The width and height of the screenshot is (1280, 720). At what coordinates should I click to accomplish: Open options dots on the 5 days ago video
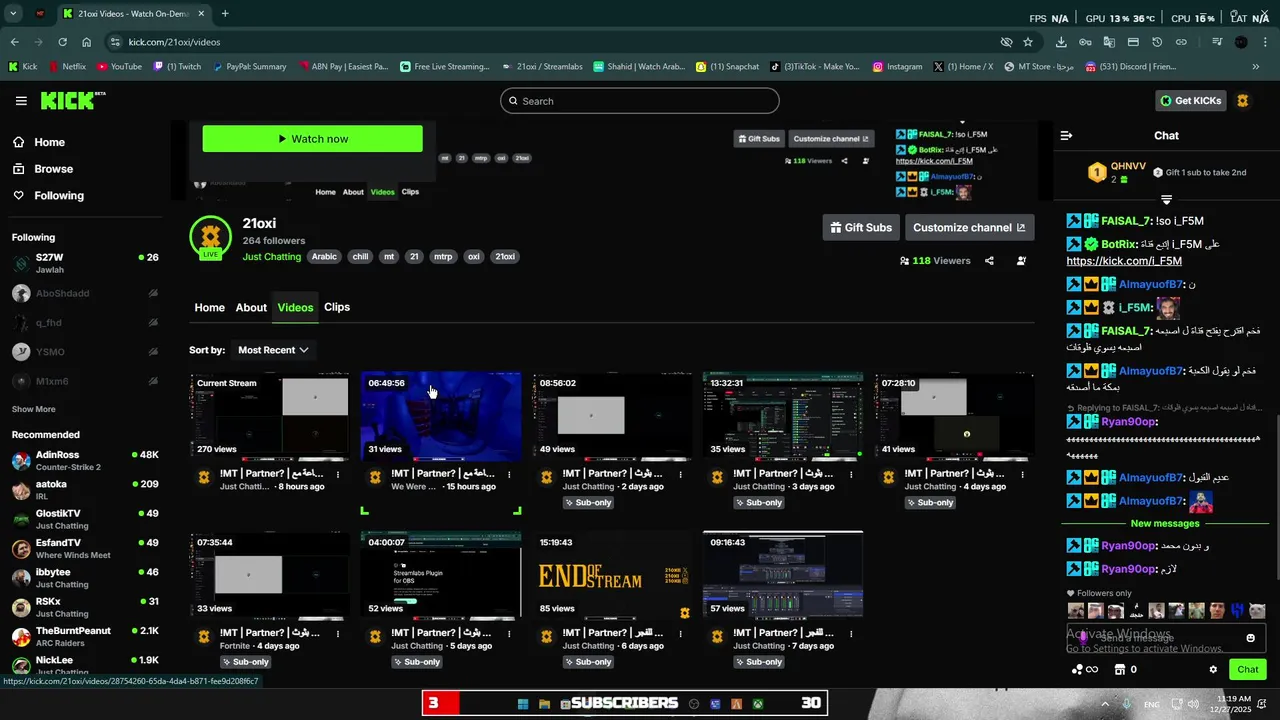(509, 634)
